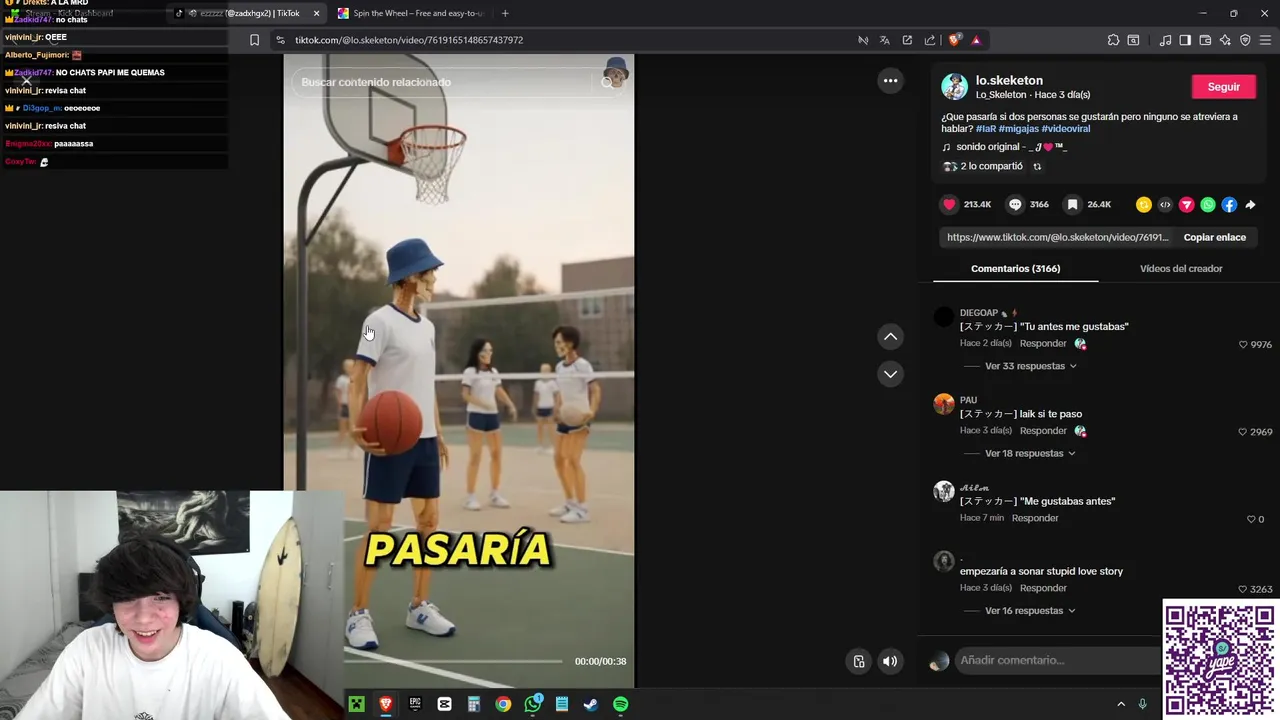Click the Brave Rewards triangle icon

tap(976, 40)
